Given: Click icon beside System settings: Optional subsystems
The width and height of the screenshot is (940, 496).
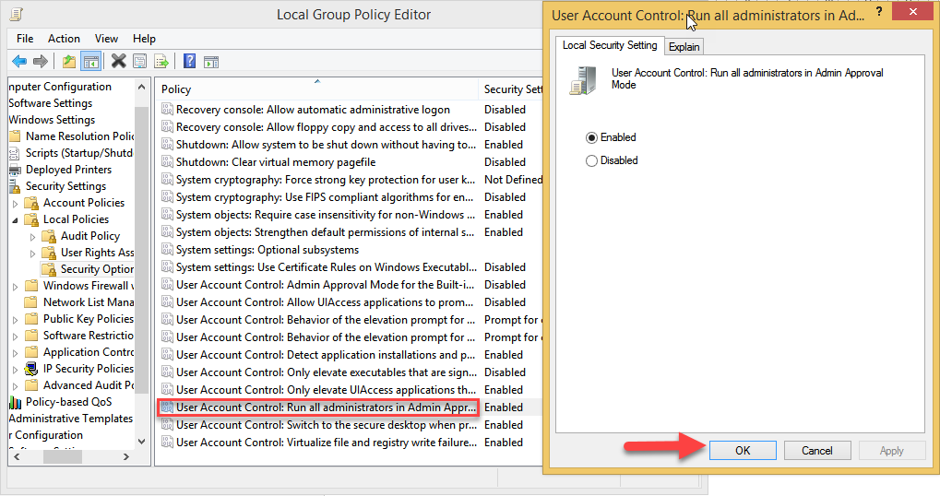Looking at the screenshot, I should [167, 250].
